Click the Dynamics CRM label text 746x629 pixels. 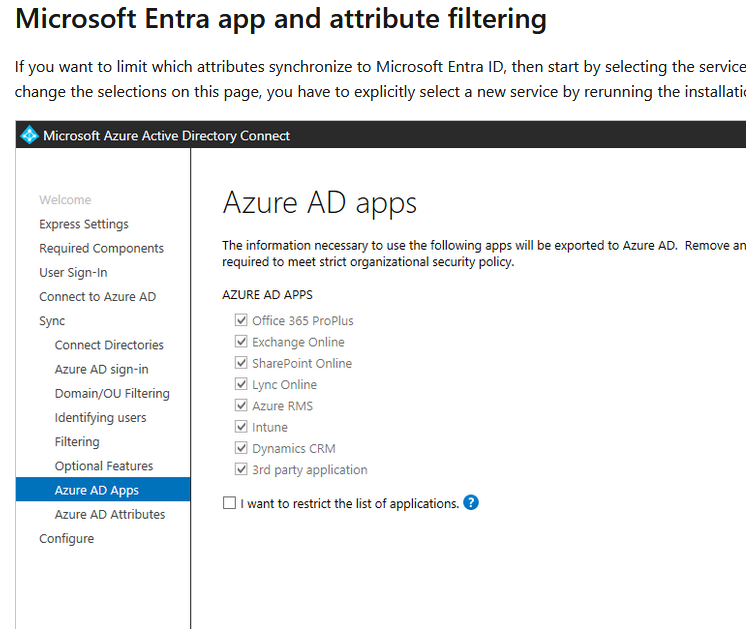click(x=294, y=449)
